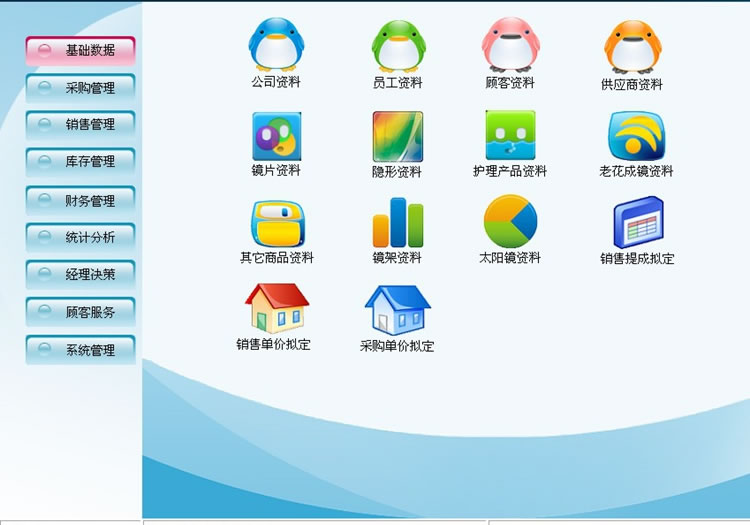Open 采购单价拟定 blue house icon
Viewport: 750px width, 525px height.
point(397,310)
